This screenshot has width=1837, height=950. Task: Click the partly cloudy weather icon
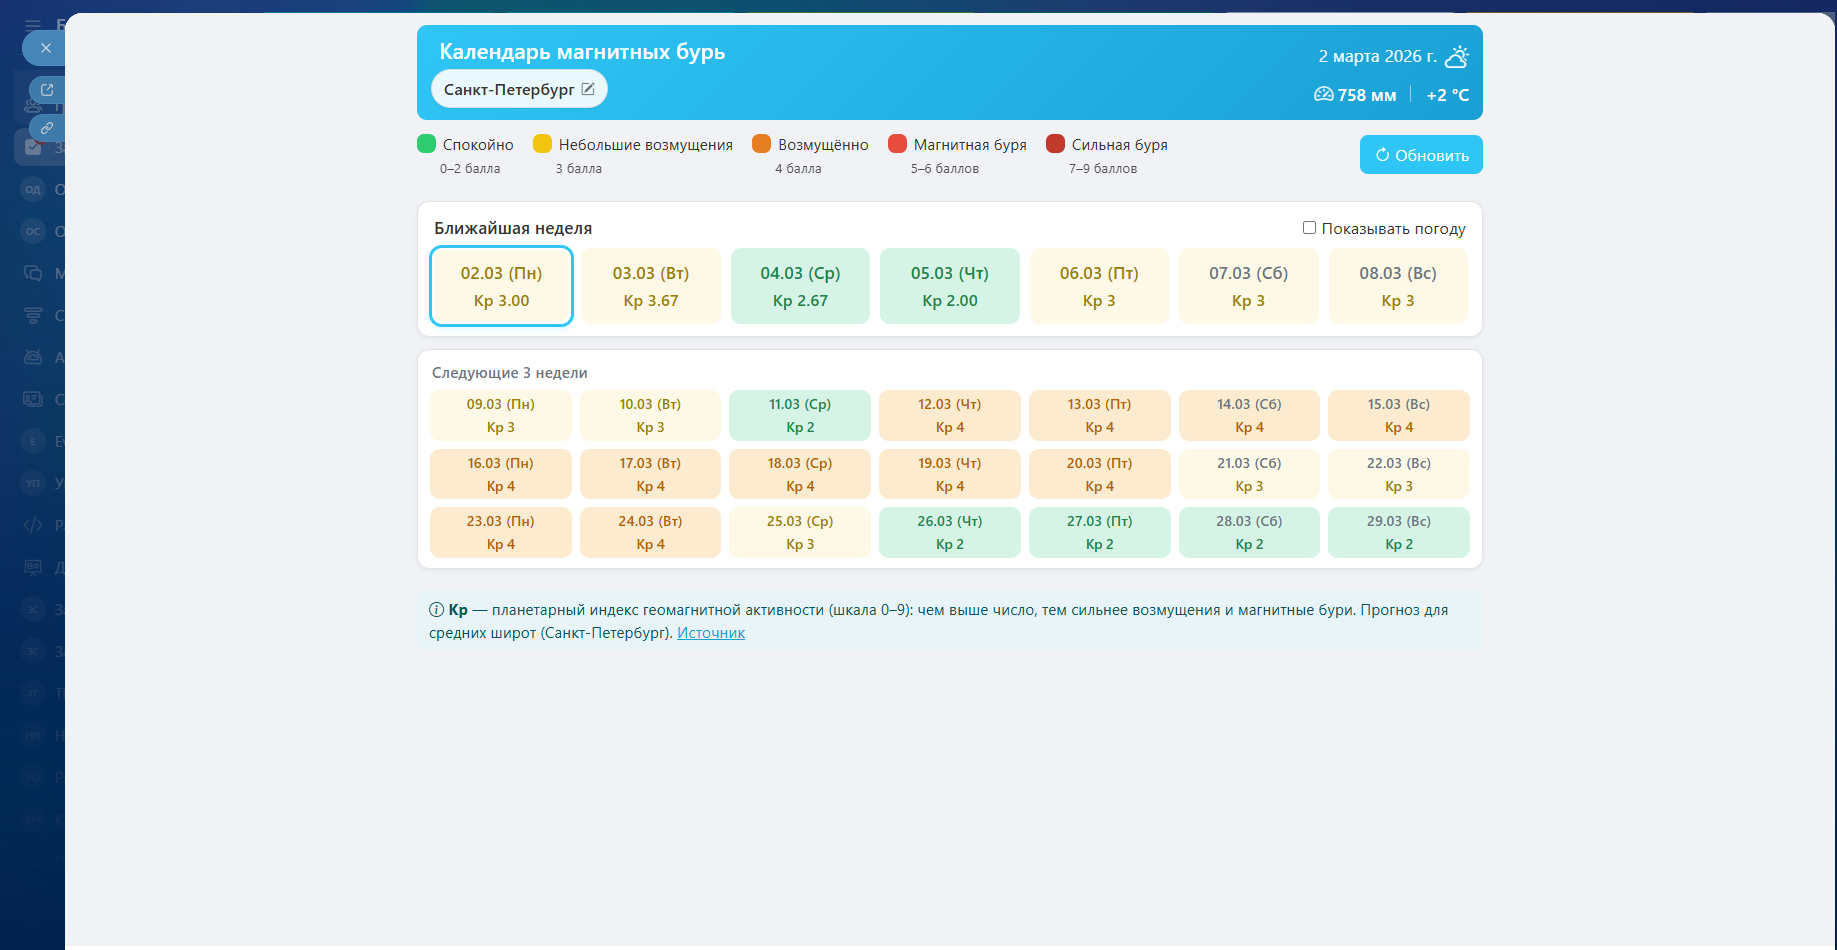click(x=1457, y=57)
